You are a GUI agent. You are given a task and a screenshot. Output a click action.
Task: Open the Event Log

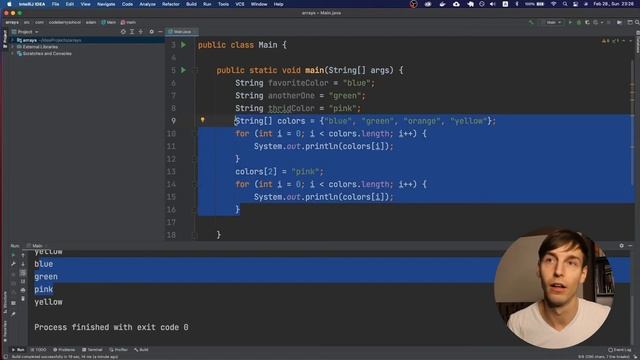(620, 350)
